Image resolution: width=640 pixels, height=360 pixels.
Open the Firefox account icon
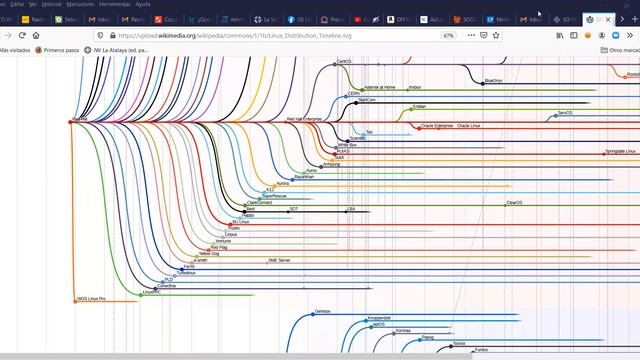click(x=602, y=36)
